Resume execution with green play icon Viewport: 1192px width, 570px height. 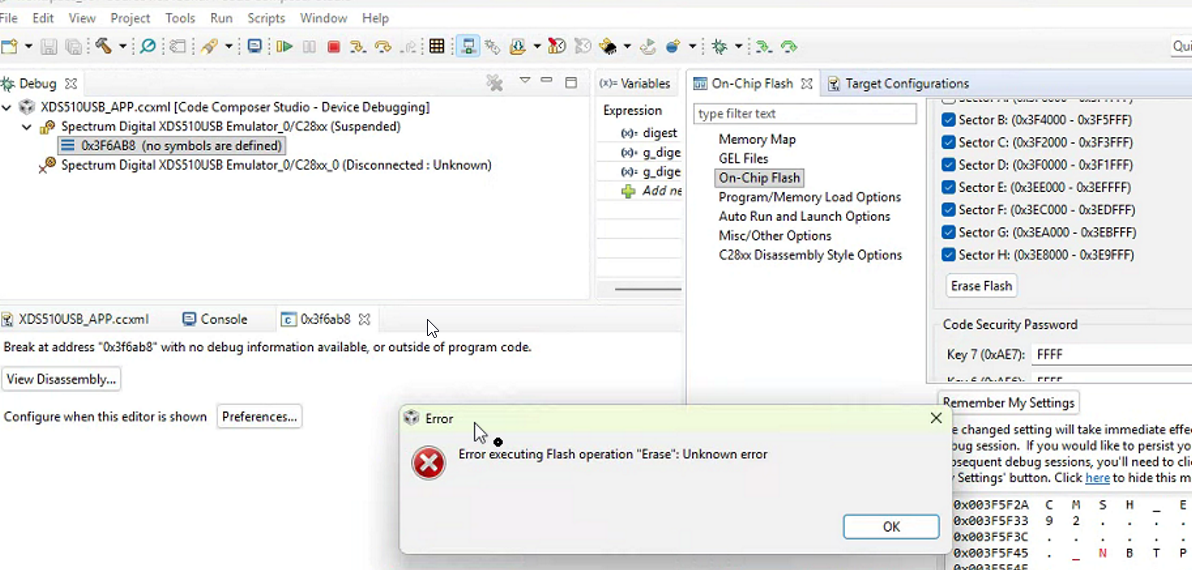pyautogui.click(x=284, y=47)
